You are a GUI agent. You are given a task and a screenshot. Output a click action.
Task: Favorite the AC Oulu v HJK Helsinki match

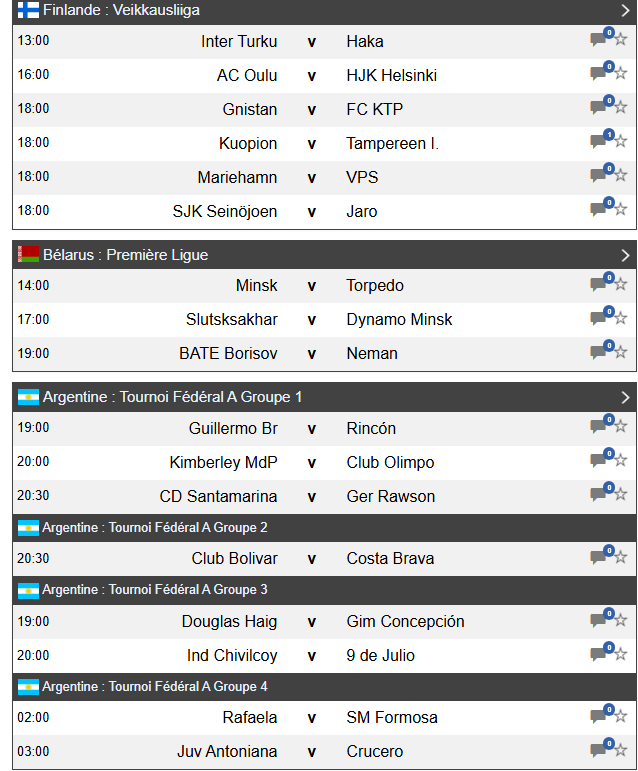pos(621,76)
